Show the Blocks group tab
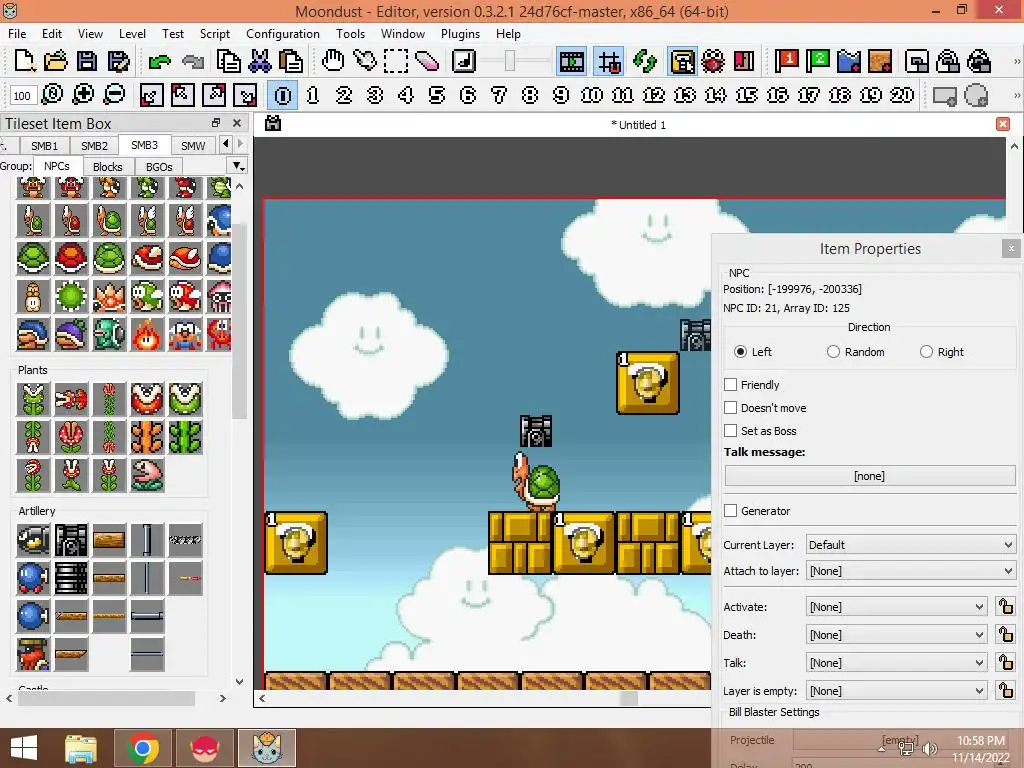Viewport: 1024px width, 768px height. coord(108,167)
